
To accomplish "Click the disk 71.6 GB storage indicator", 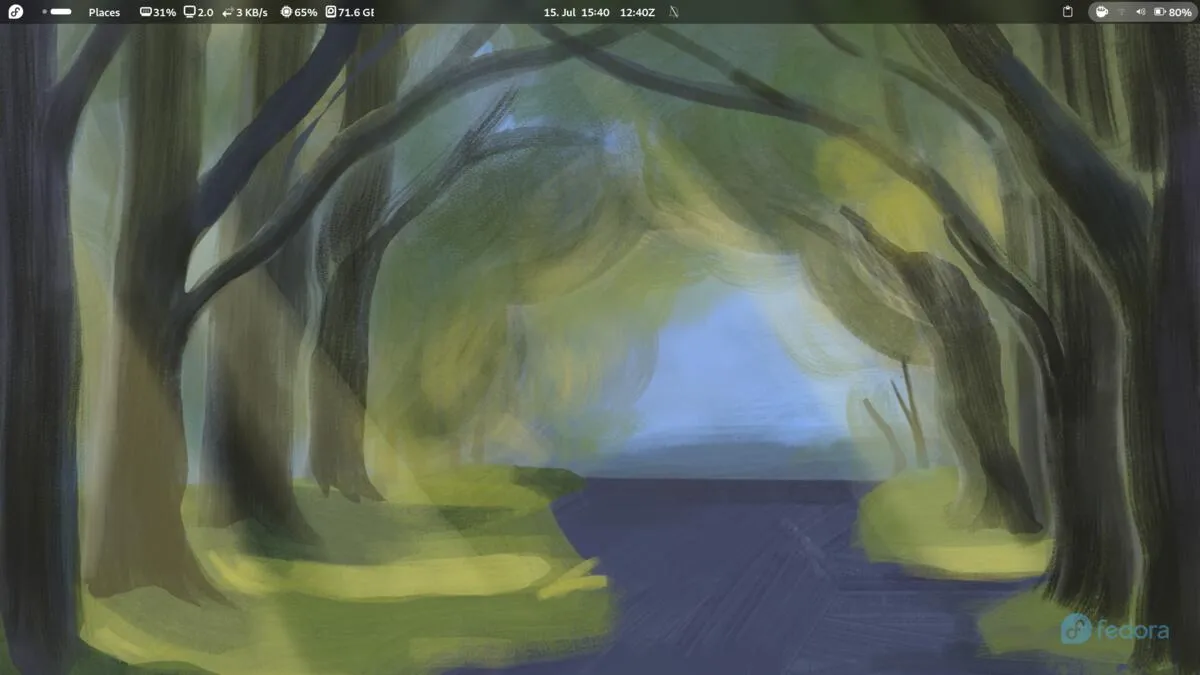I will click(350, 12).
